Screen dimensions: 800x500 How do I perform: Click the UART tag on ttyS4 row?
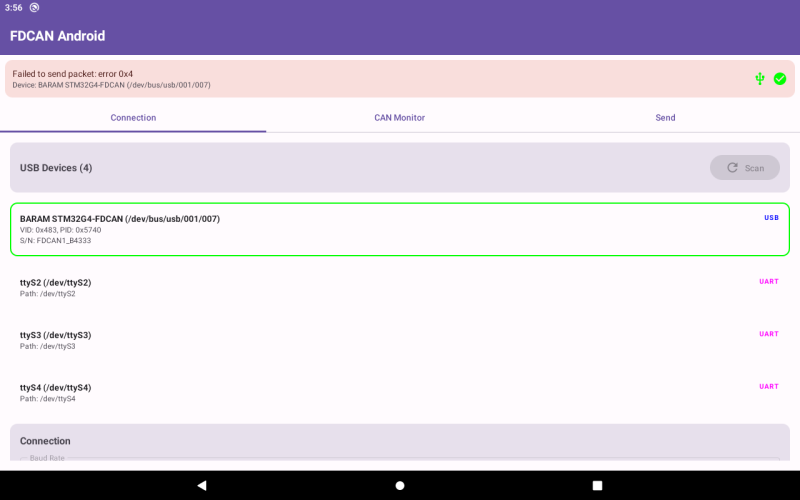point(768,386)
